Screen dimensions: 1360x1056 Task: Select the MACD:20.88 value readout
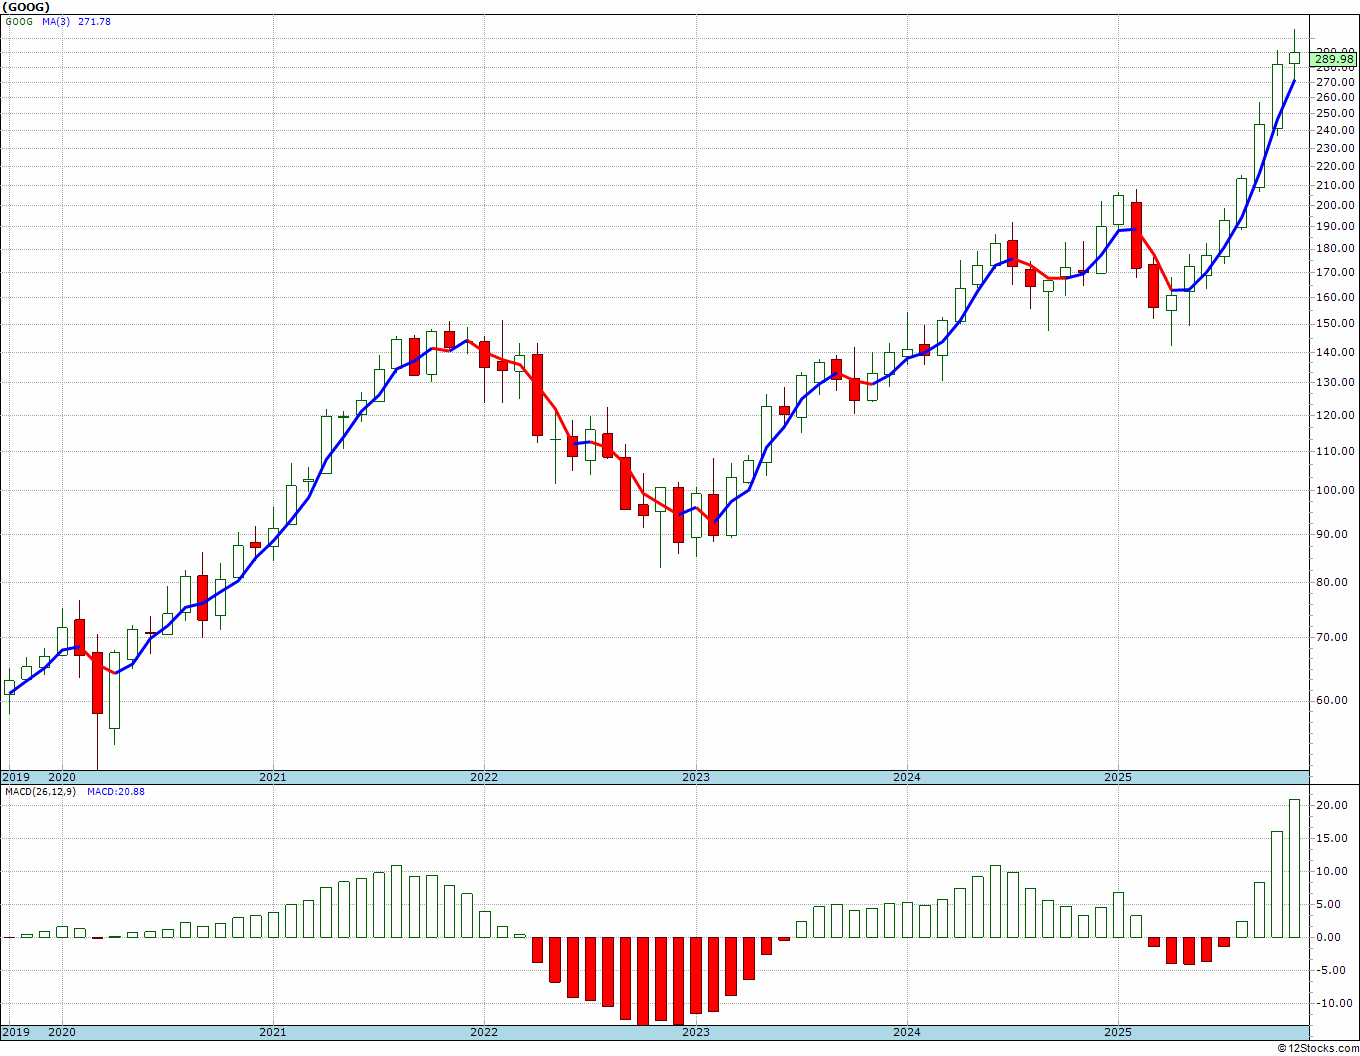coord(116,792)
